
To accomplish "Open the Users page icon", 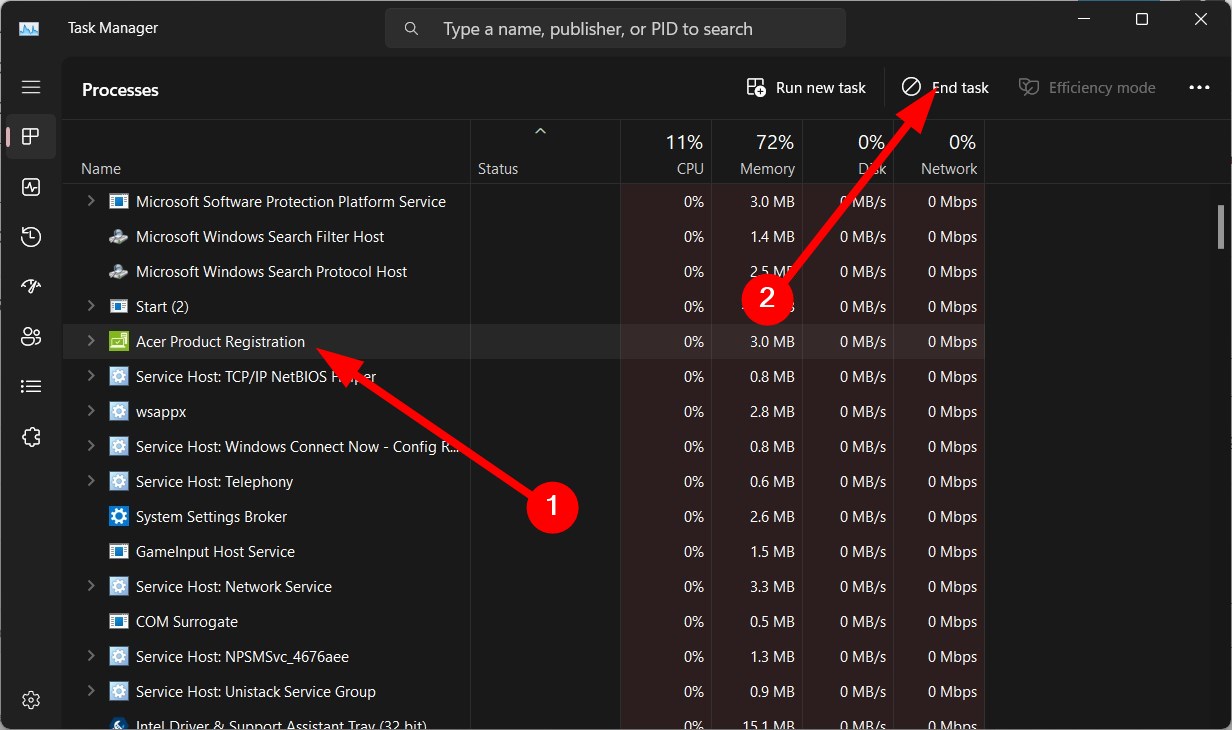I will pos(31,336).
